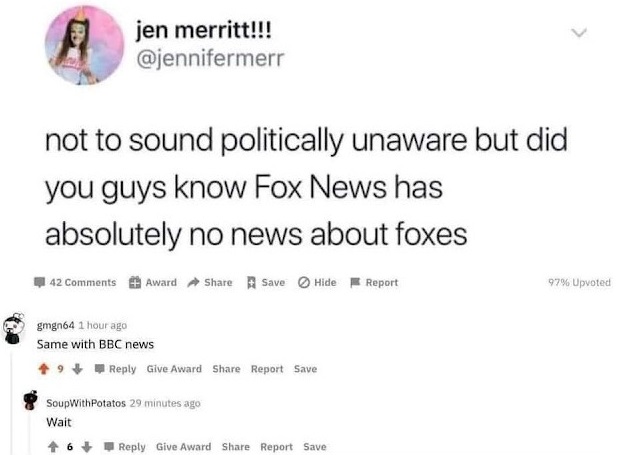Hide the post
The width and height of the screenshot is (618, 455).
click(303, 283)
